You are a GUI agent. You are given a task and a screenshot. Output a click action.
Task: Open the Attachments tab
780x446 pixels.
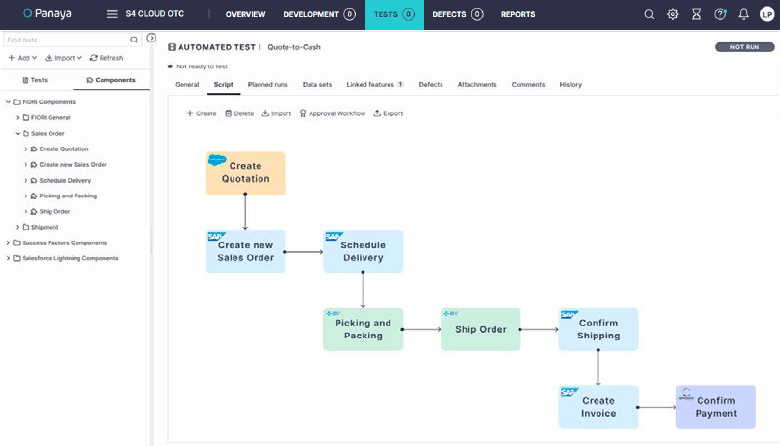pos(477,85)
